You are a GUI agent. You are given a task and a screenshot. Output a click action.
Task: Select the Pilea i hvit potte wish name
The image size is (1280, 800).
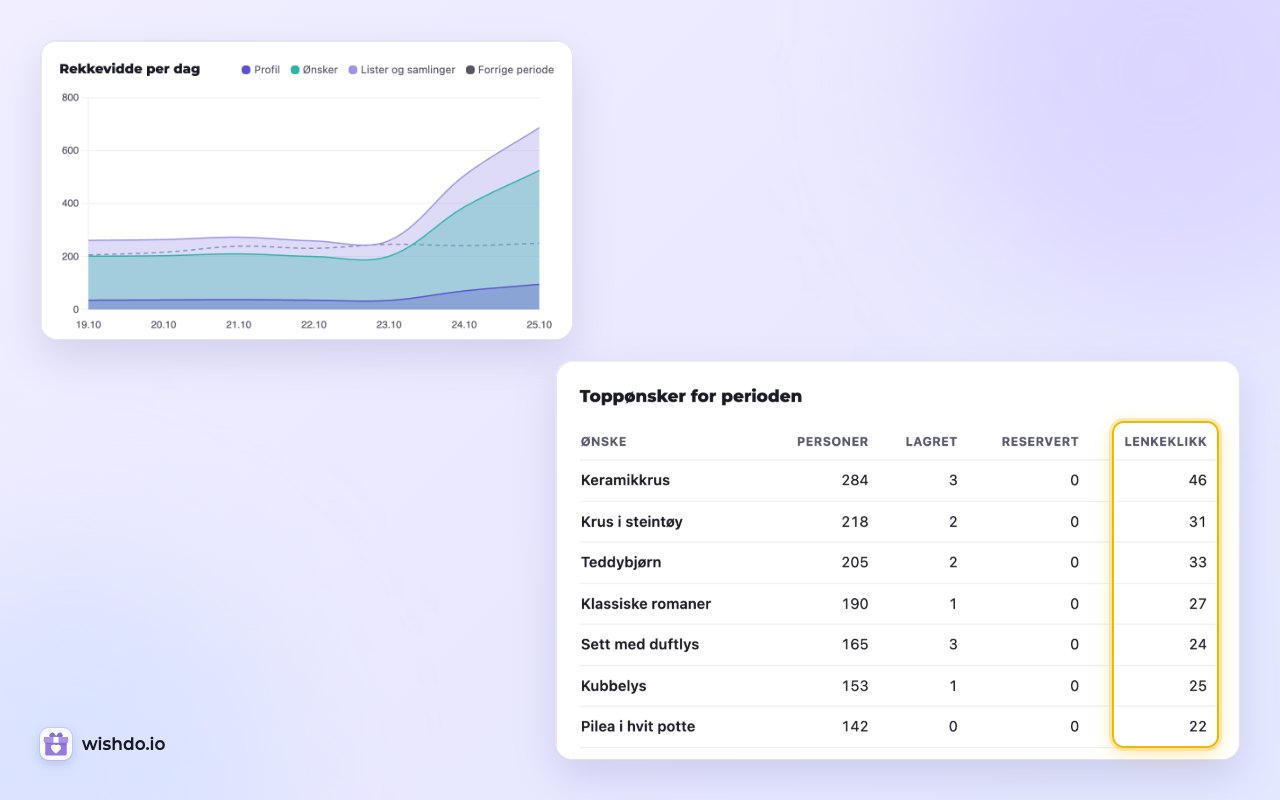pyautogui.click(x=638, y=726)
